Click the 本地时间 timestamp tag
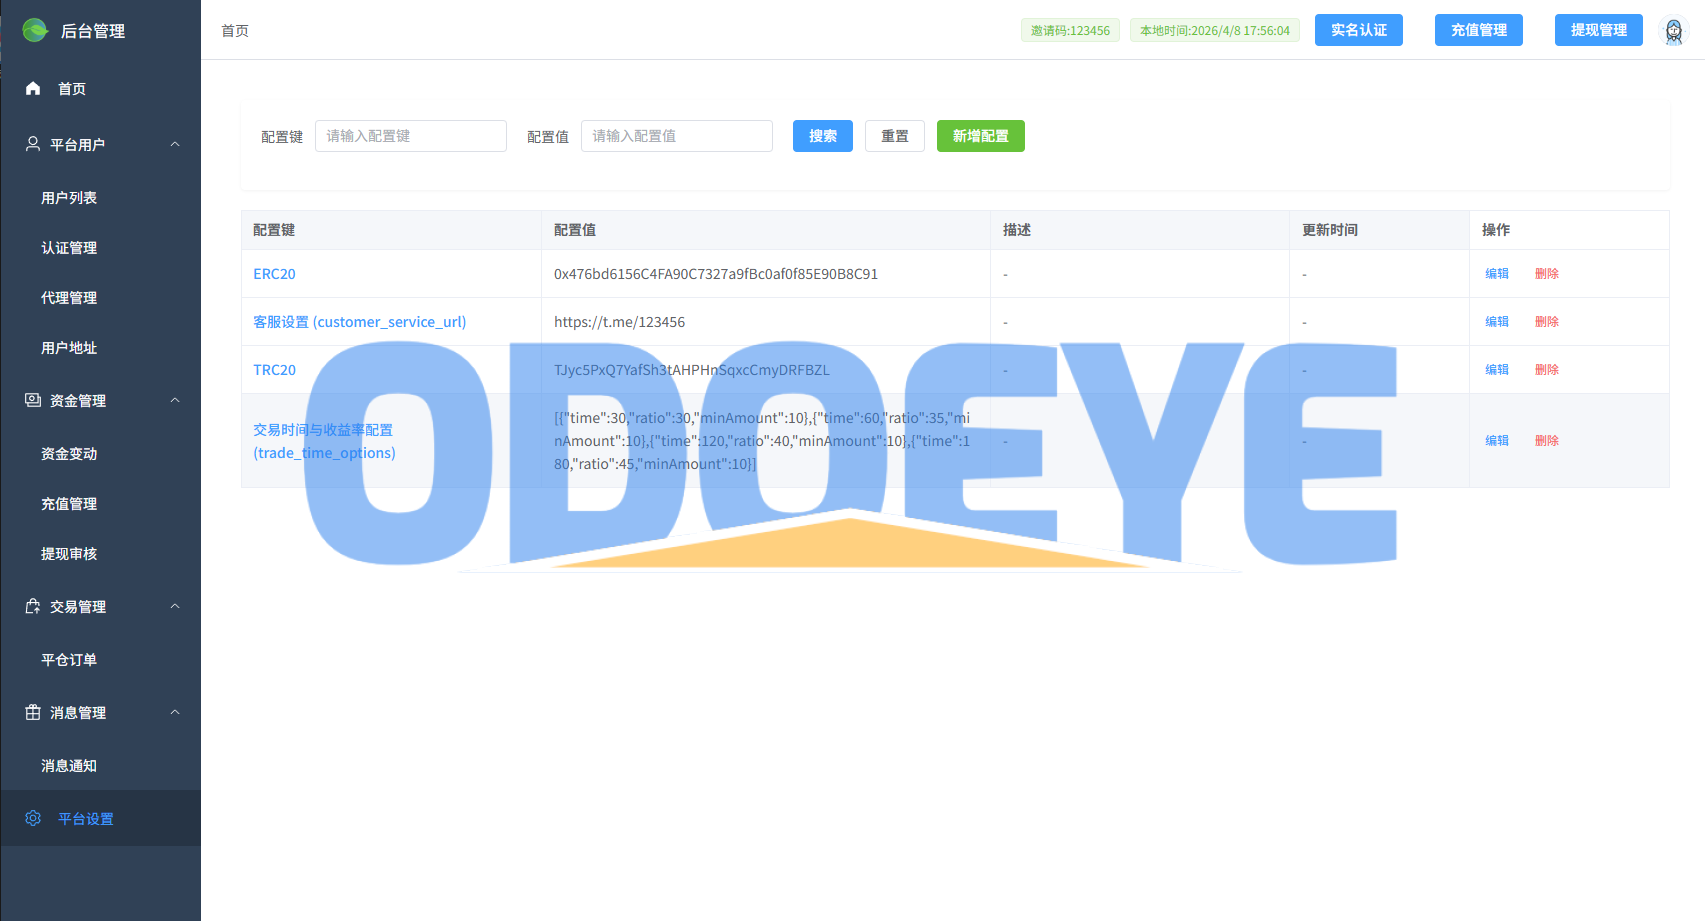Viewport: 1705px width, 921px height. click(1215, 30)
